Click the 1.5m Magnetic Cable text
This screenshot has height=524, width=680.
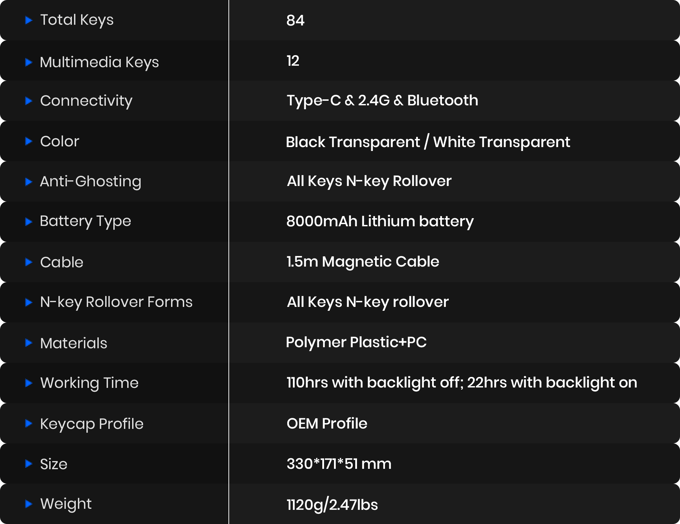pyautogui.click(x=363, y=262)
